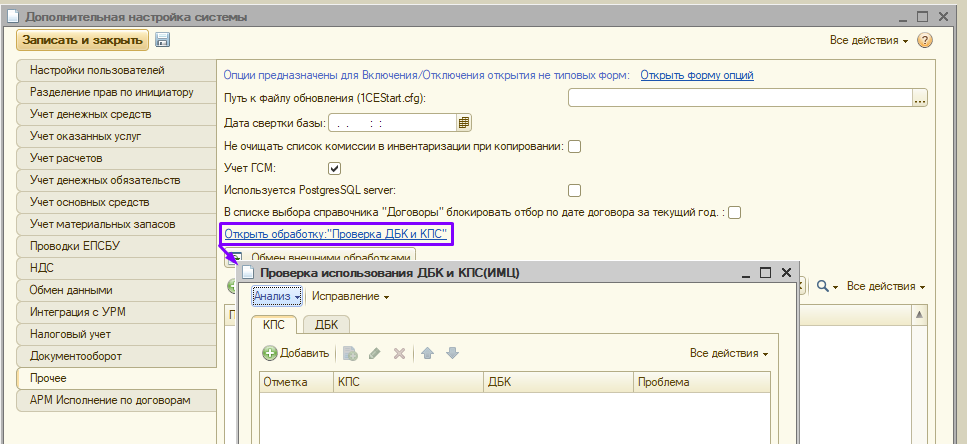The width and height of the screenshot is (967, 444).
Task: Click the save diskette icon
Action: coord(163,40)
